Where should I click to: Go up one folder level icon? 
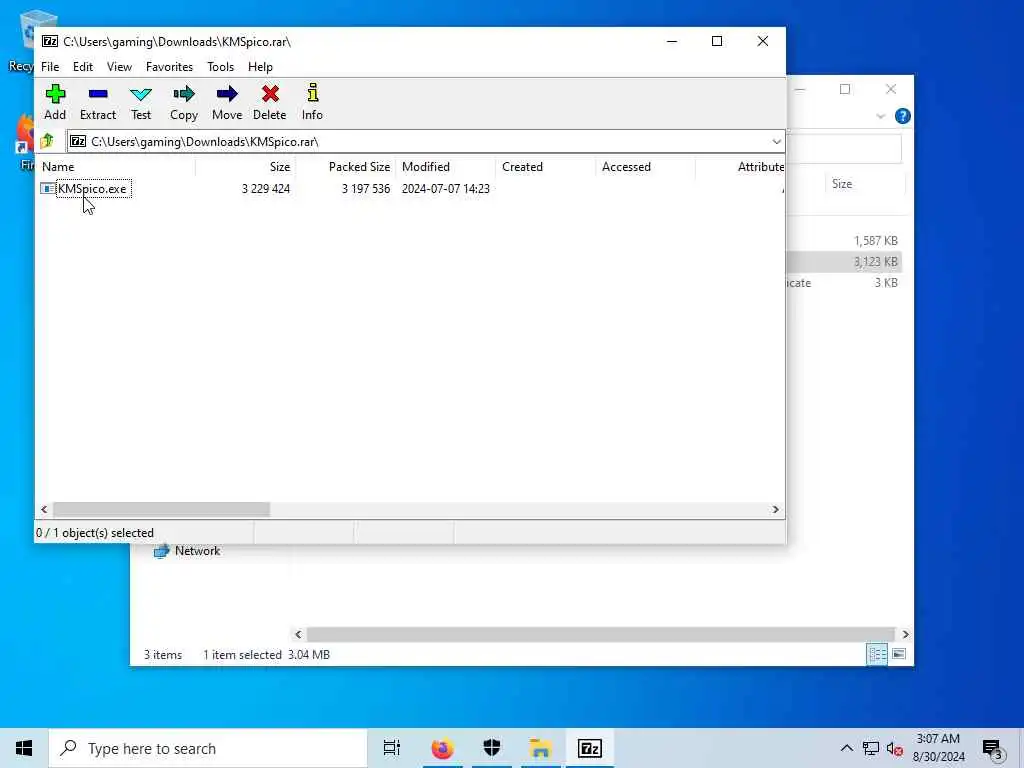48,141
